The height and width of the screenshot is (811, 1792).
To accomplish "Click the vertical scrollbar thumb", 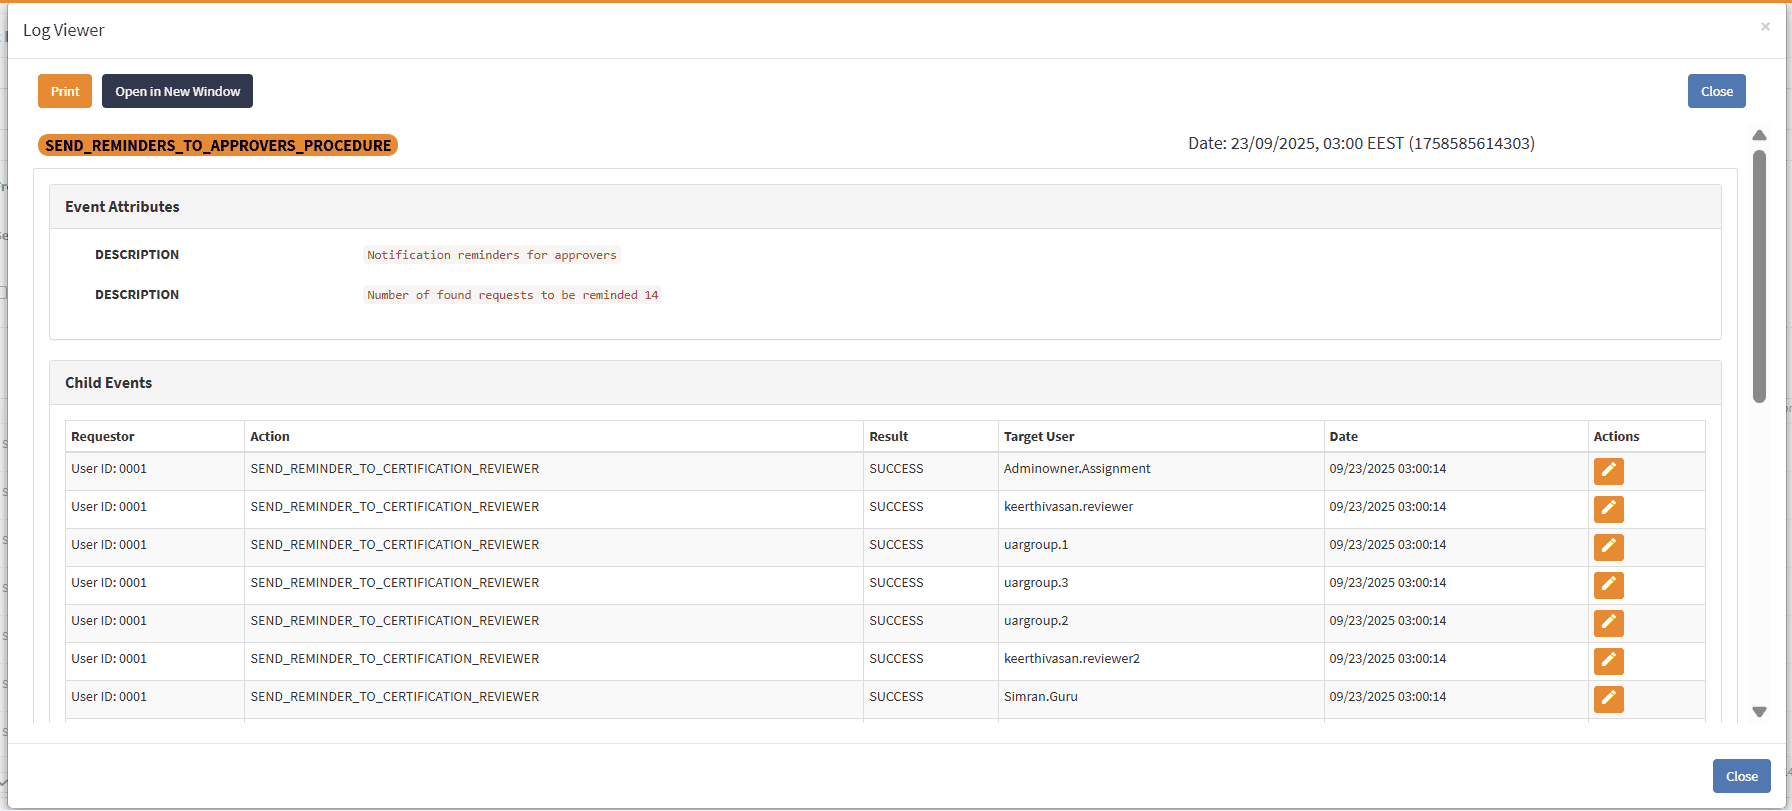I will (1759, 275).
